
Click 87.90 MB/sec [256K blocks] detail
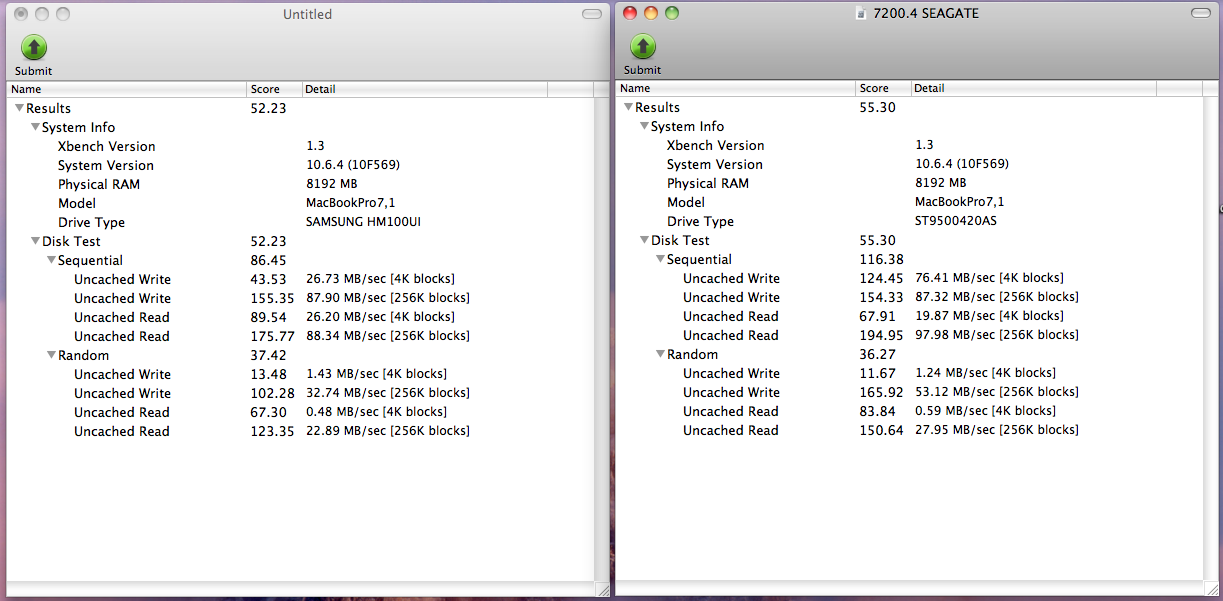[388, 298]
